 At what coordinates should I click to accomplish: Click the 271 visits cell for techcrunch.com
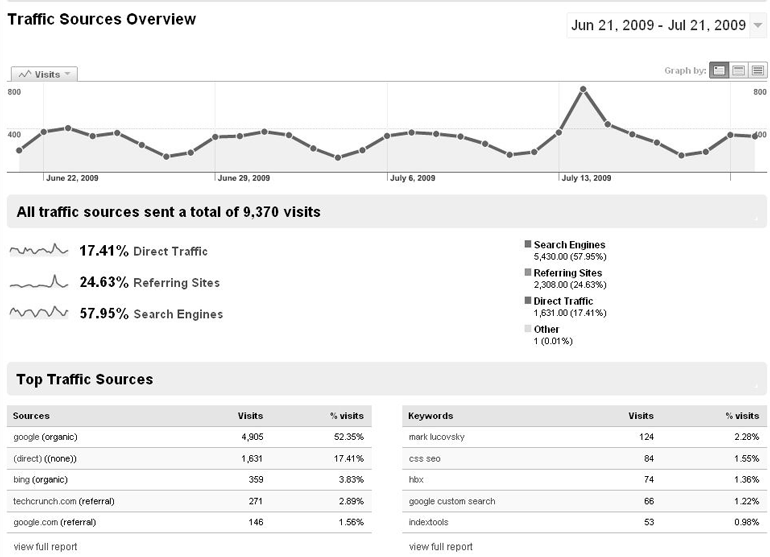pyautogui.click(x=255, y=501)
